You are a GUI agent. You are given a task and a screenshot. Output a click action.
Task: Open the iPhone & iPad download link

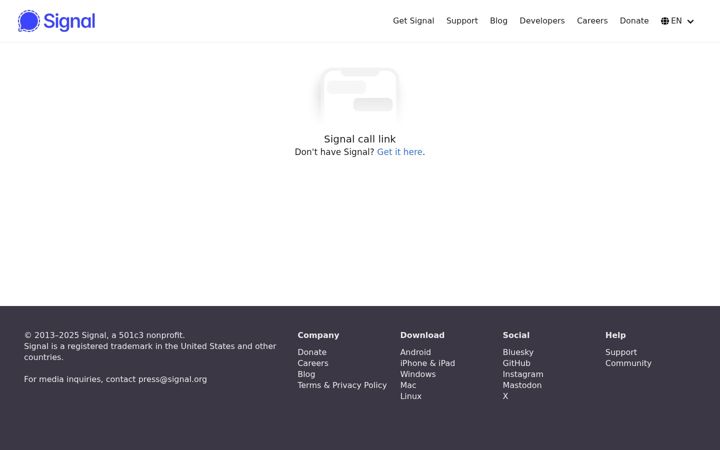click(428, 363)
